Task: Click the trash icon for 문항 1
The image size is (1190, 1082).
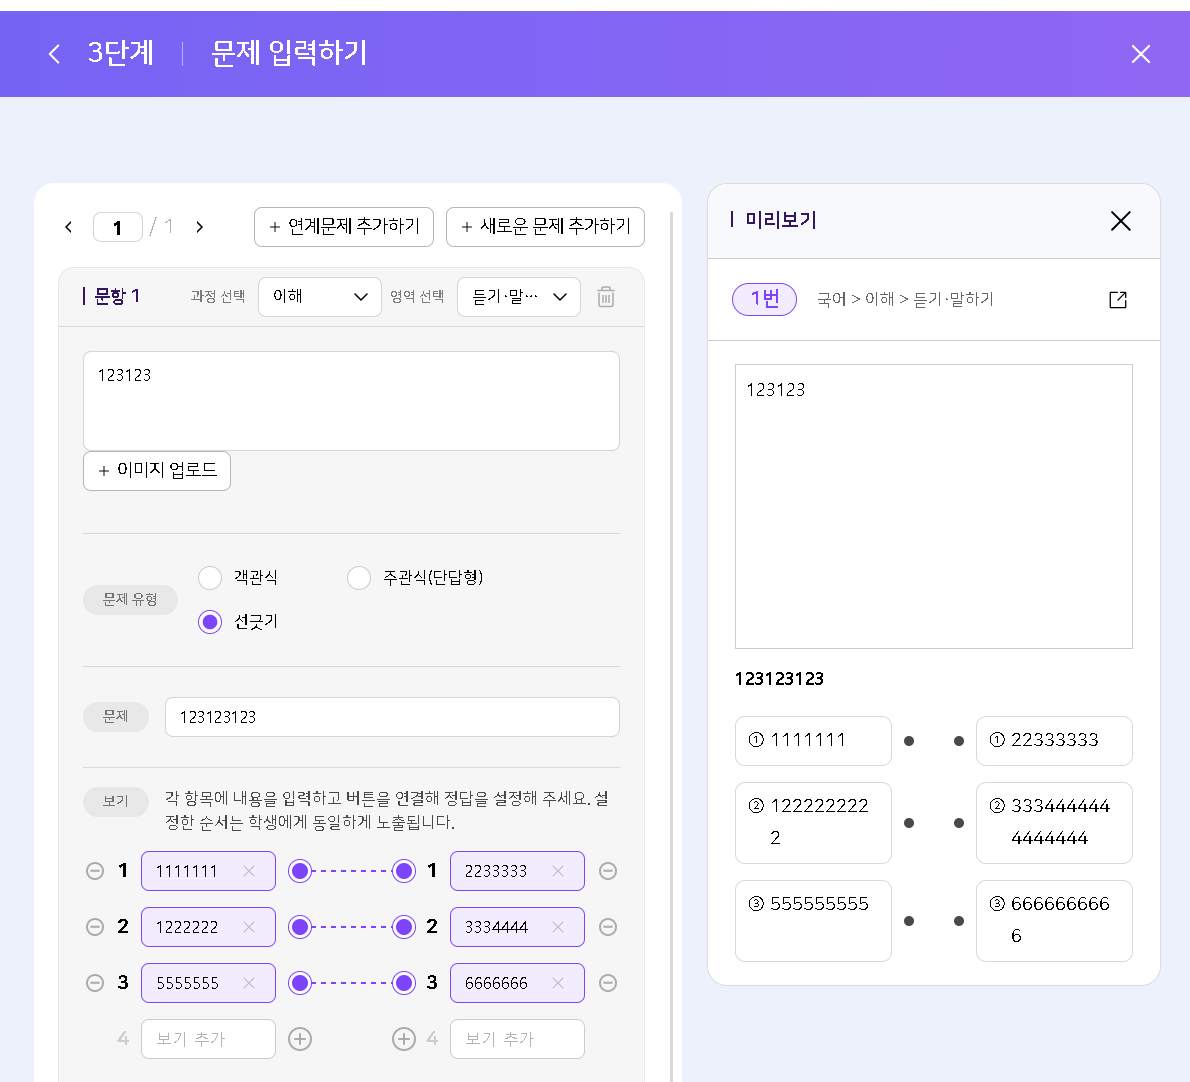Action: point(606,297)
